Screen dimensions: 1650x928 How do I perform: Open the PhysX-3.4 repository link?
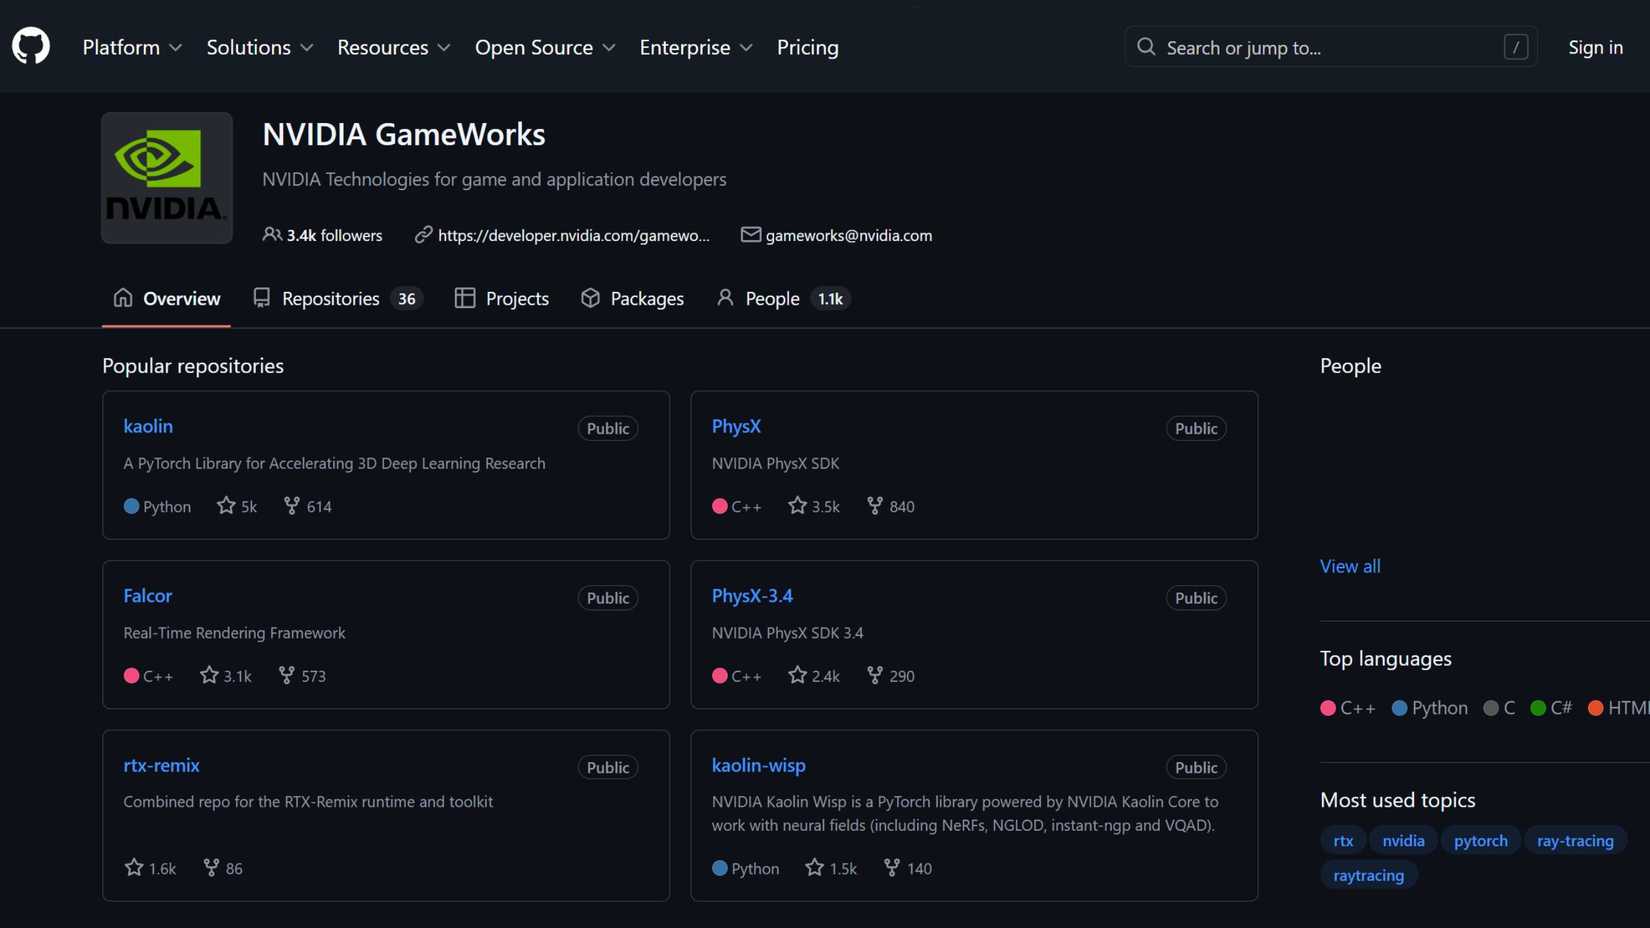pyautogui.click(x=752, y=596)
